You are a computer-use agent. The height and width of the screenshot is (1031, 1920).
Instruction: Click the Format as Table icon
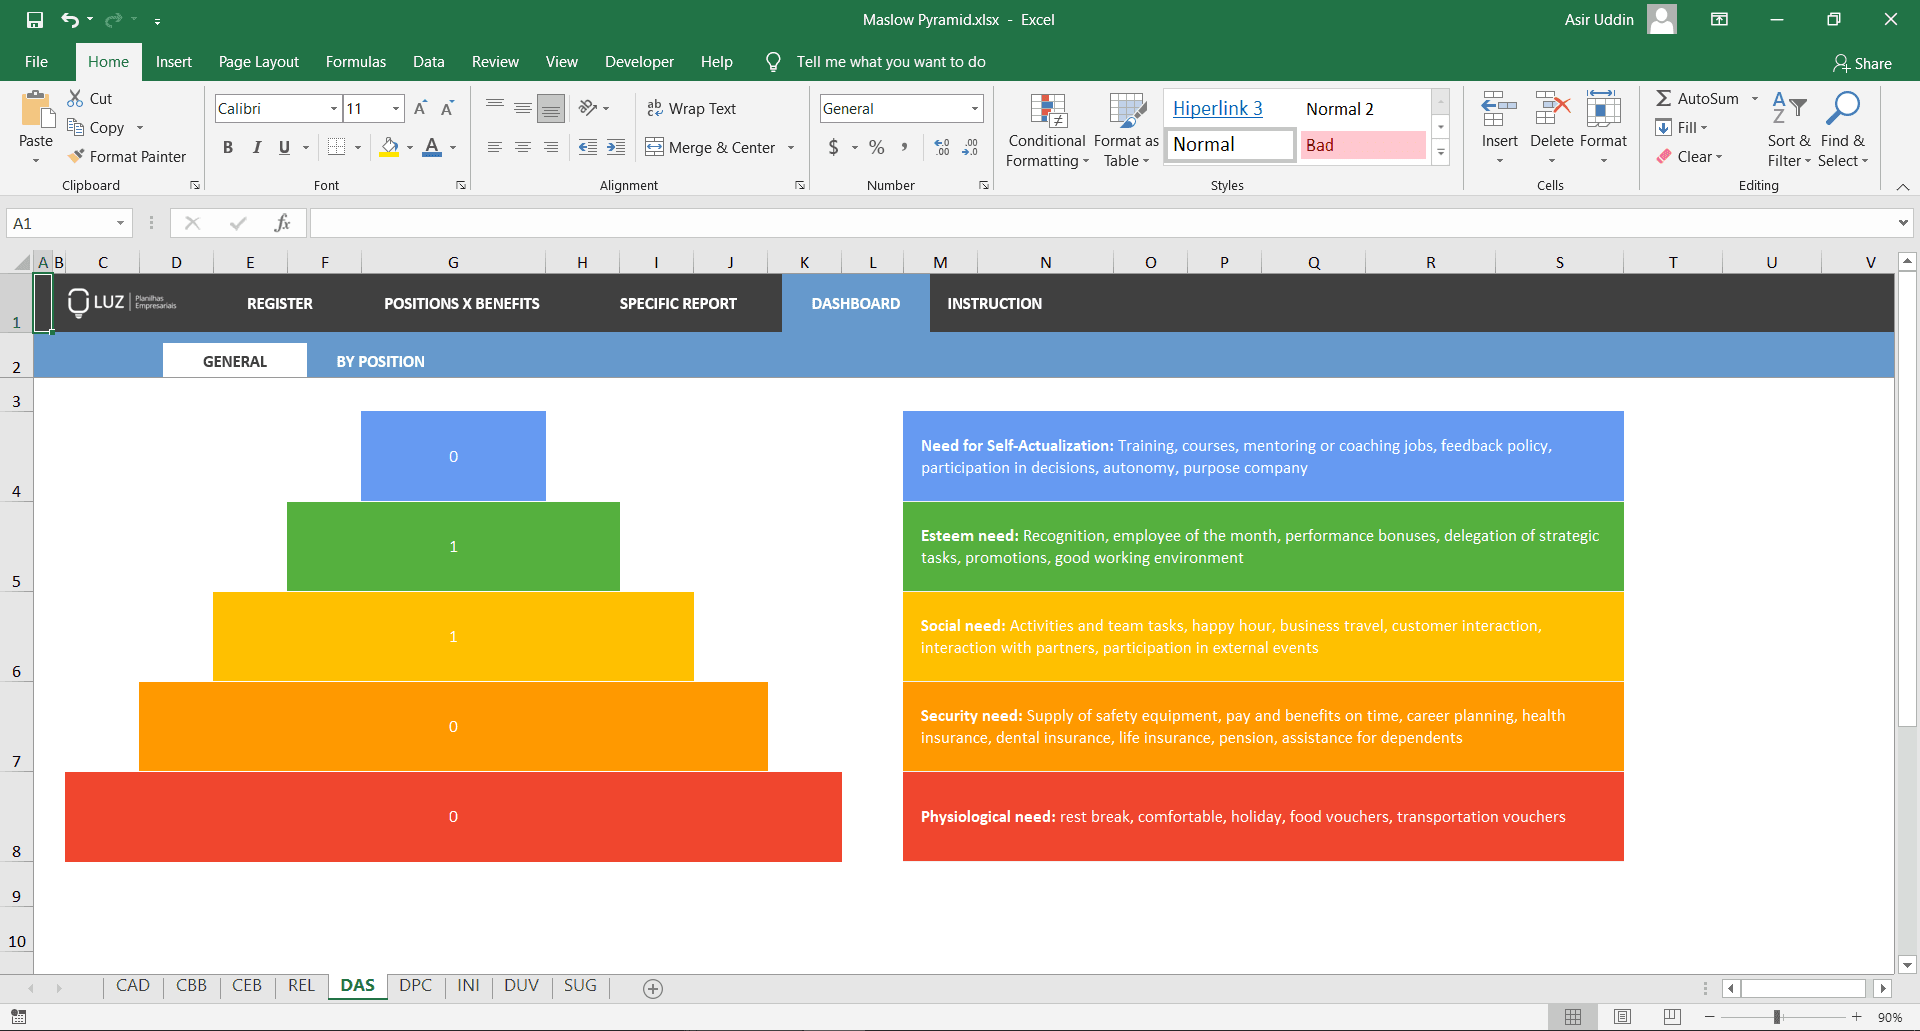1126,110
